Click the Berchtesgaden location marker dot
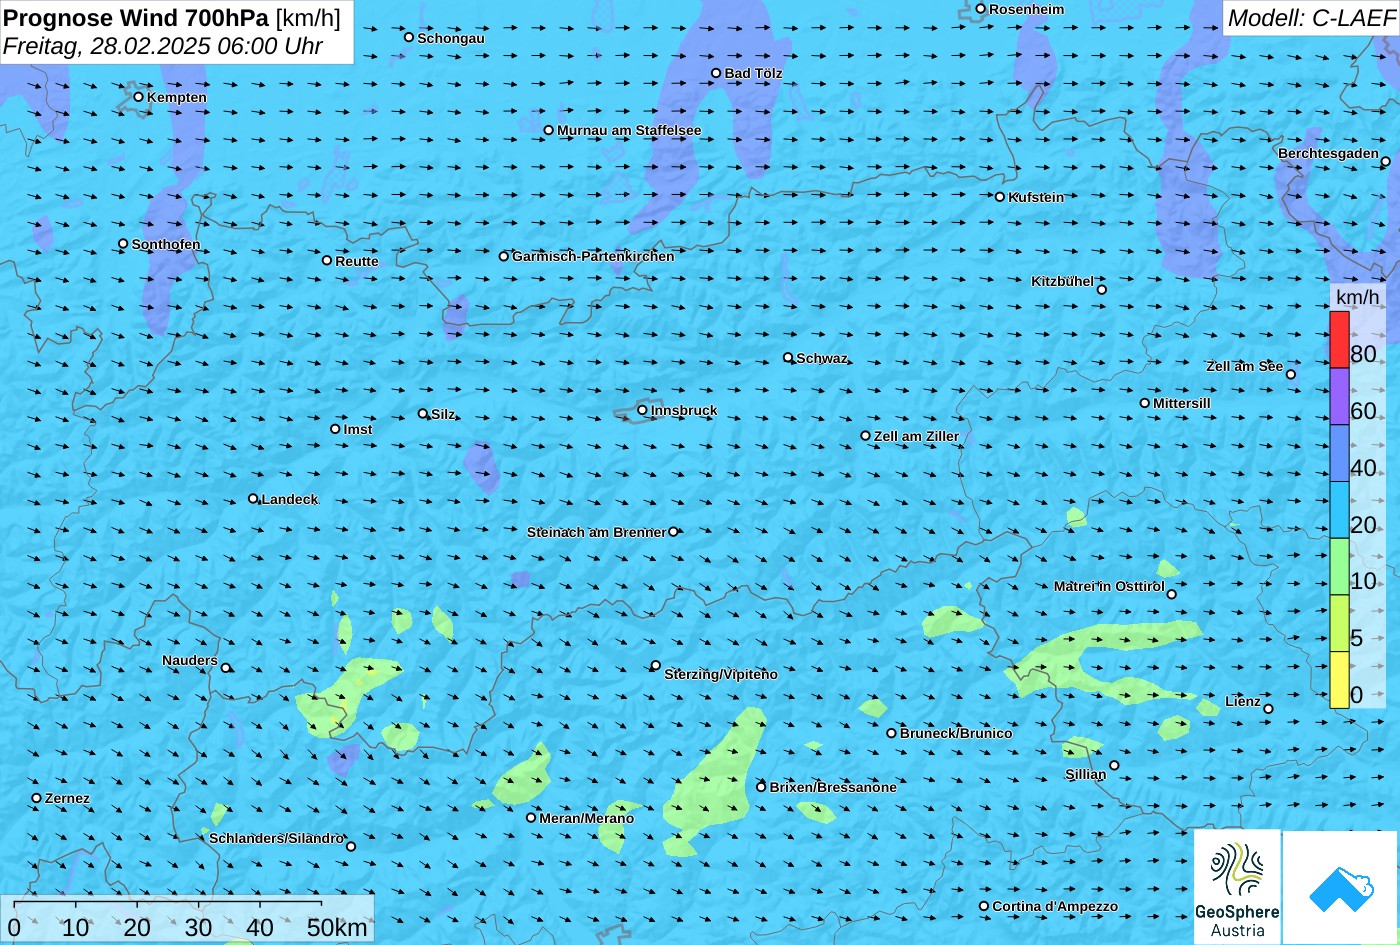Viewport: 1400px width, 945px height. click(1386, 161)
